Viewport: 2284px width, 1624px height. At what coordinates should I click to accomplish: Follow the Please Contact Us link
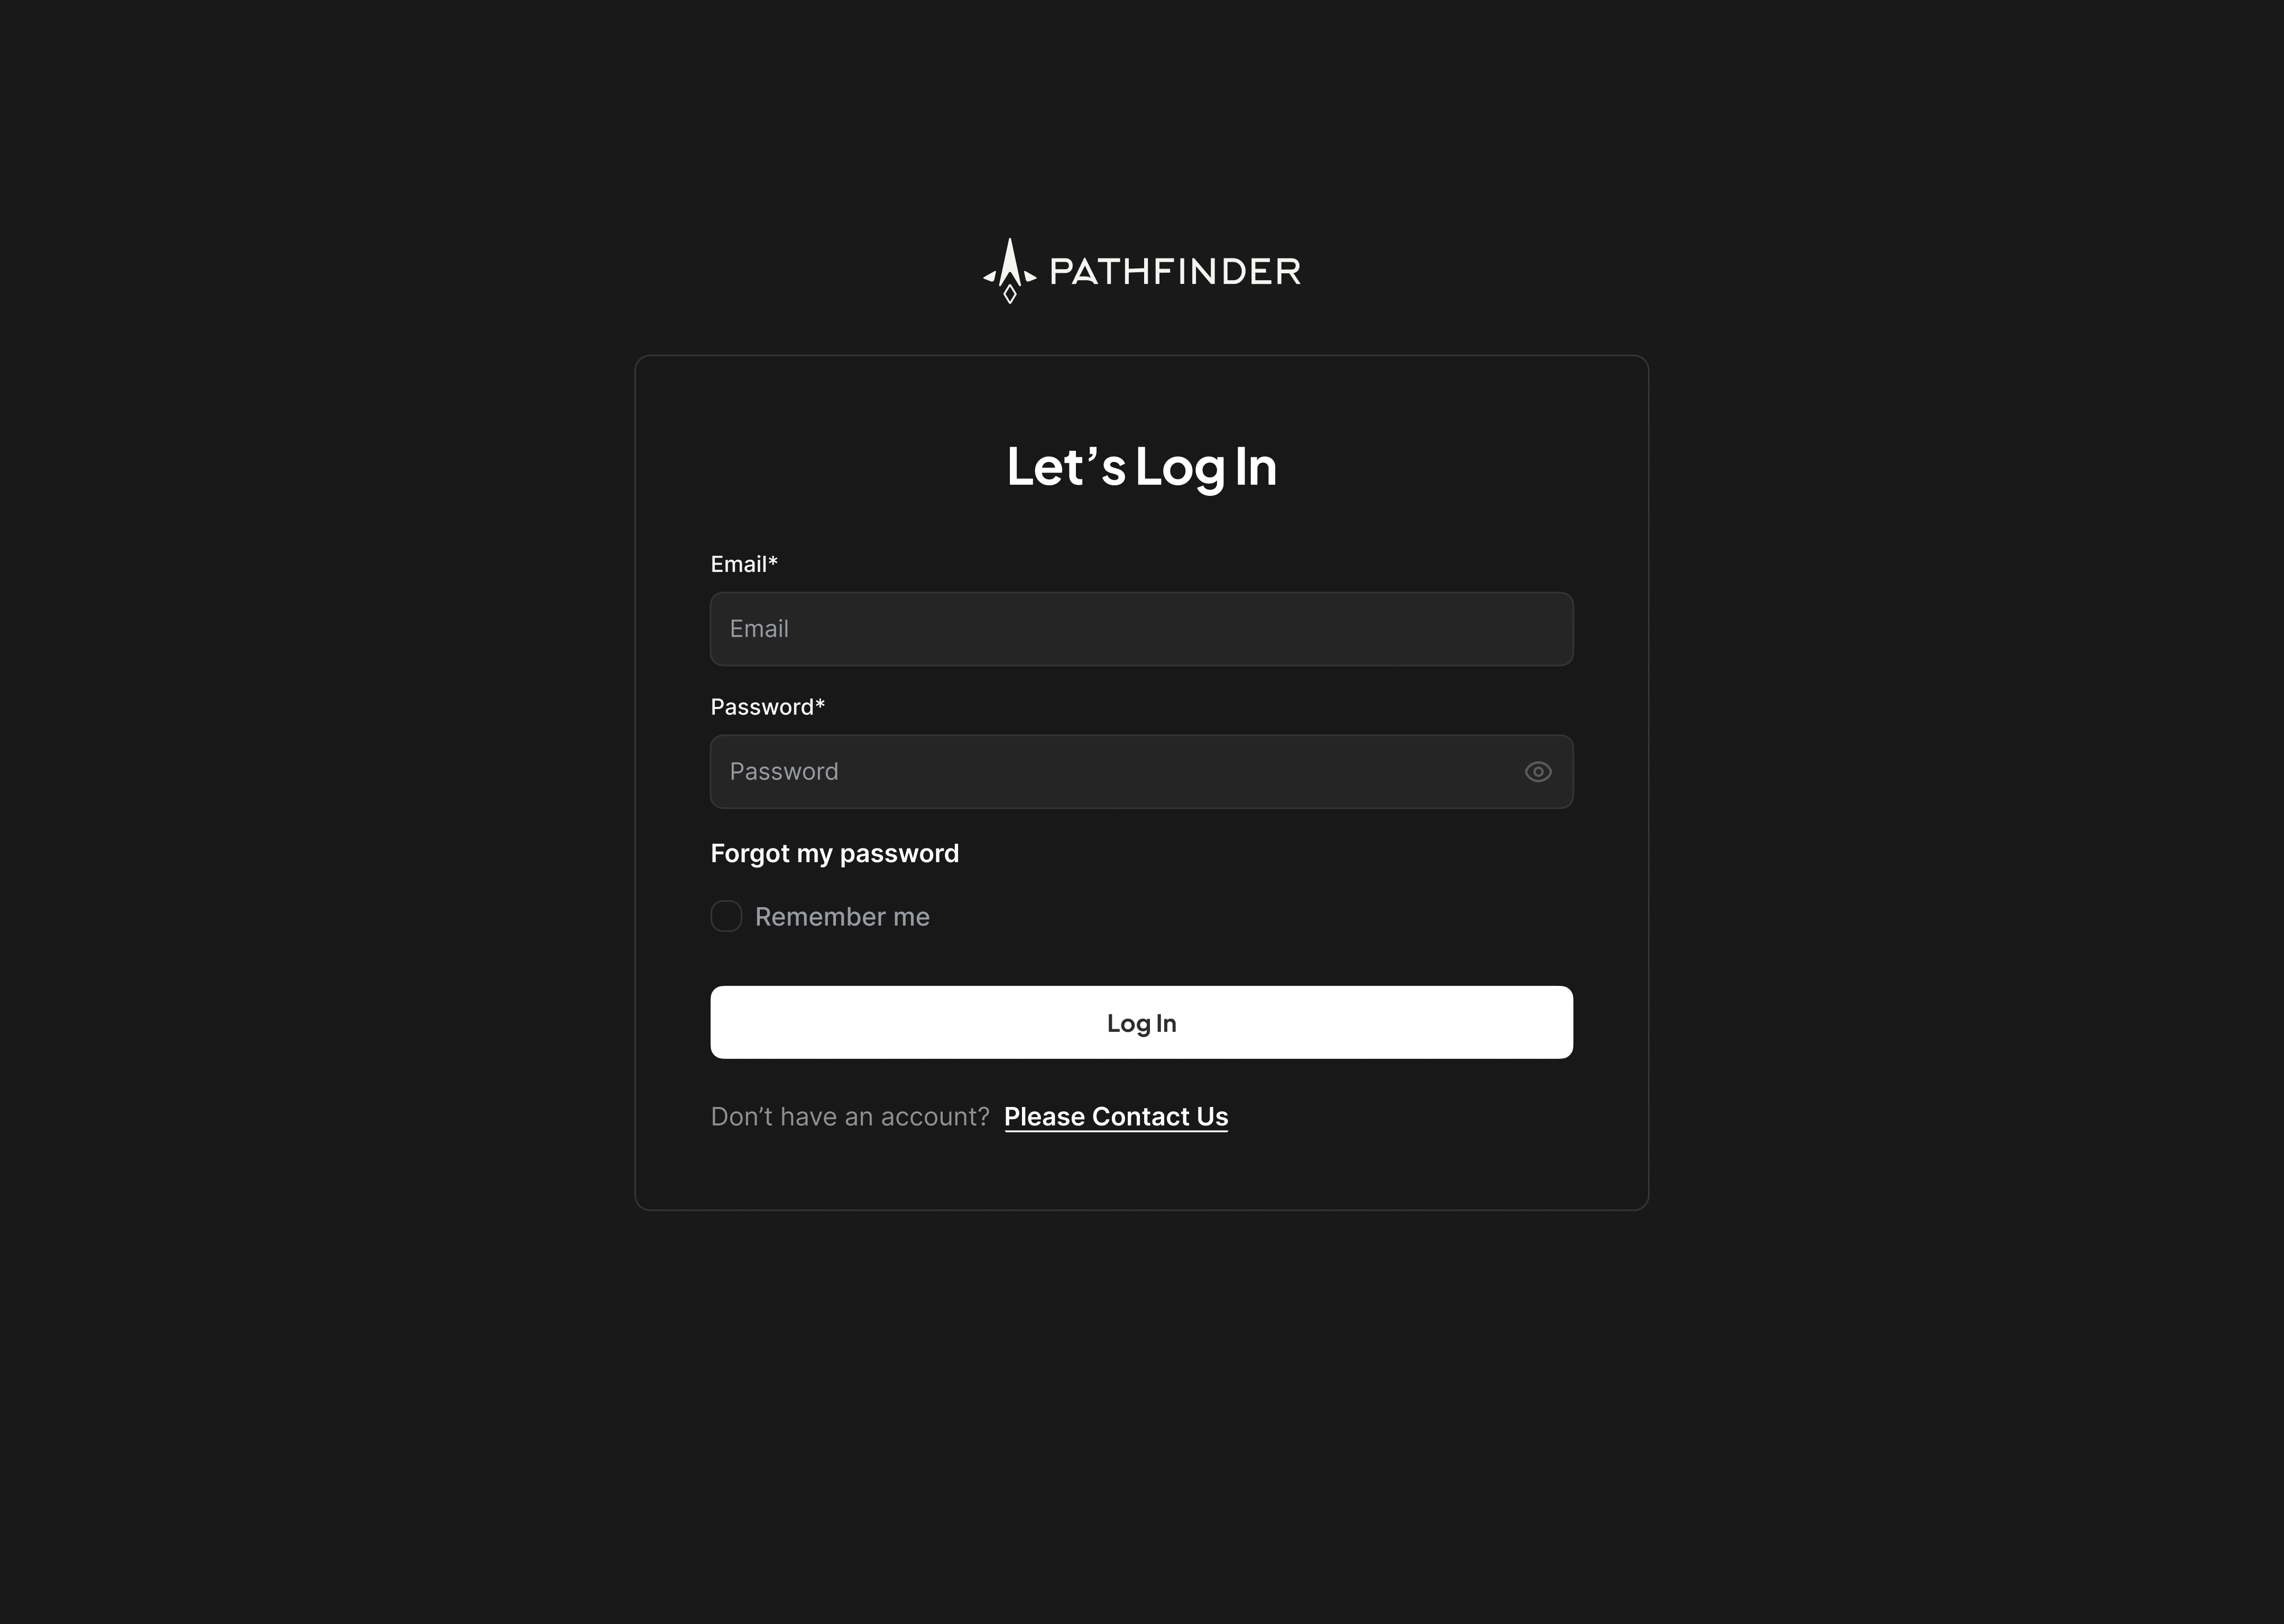coord(1116,1117)
